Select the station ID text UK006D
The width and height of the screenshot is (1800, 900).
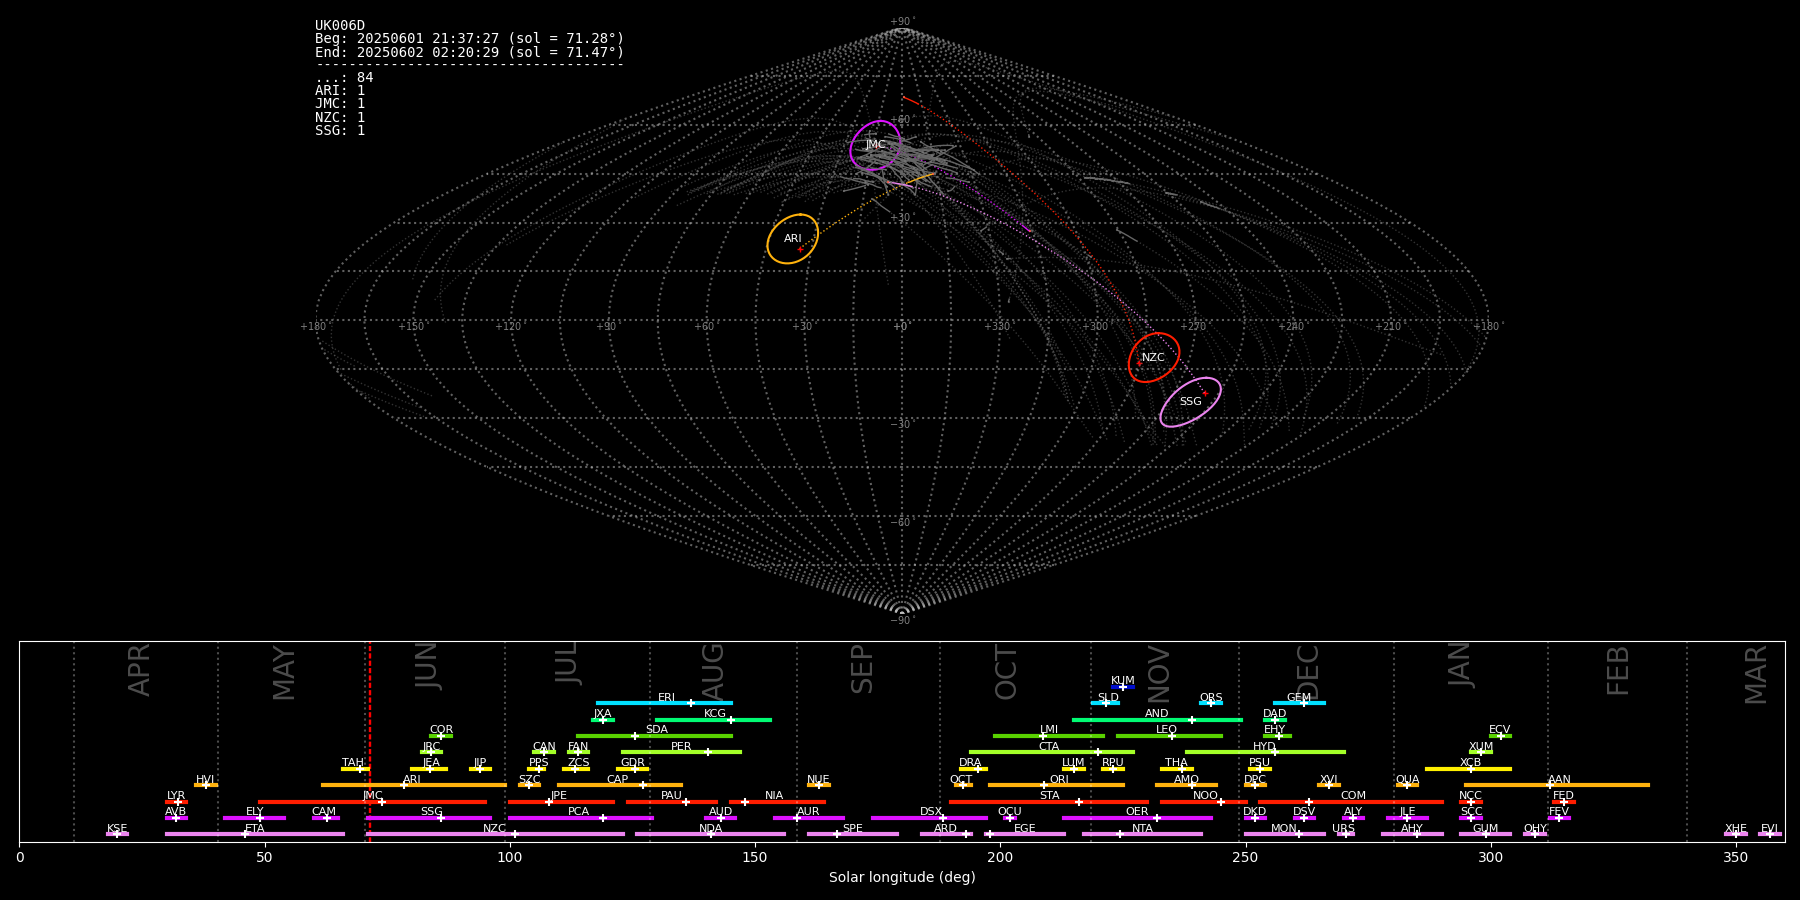pyautogui.click(x=340, y=26)
